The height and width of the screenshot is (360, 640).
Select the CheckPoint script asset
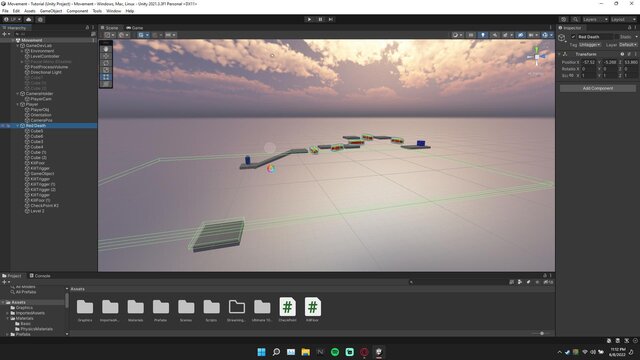(287, 310)
